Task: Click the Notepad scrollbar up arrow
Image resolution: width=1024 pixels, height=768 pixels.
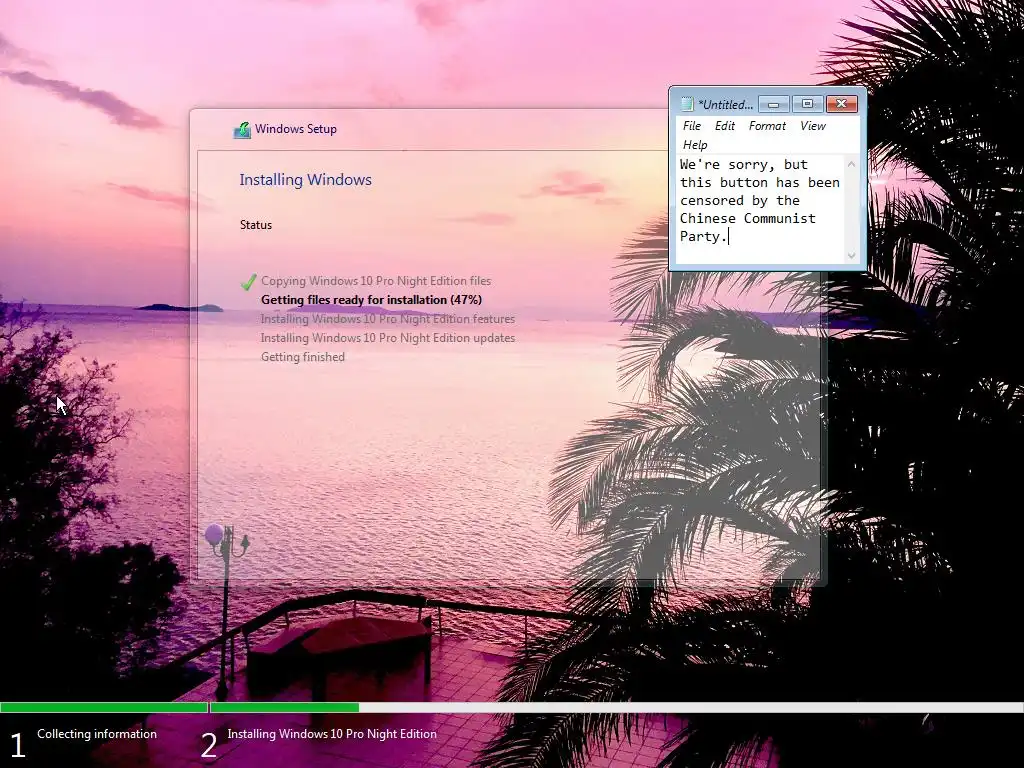Action: pyautogui.click(x=851, y=164)
